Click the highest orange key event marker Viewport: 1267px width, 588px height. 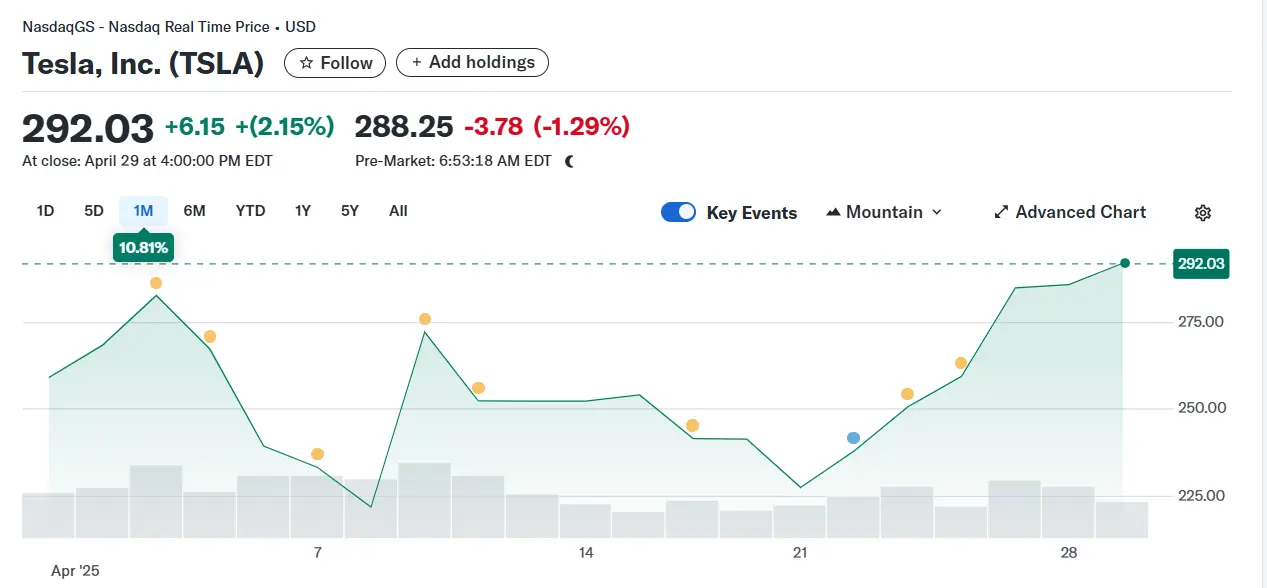[156, 283]
